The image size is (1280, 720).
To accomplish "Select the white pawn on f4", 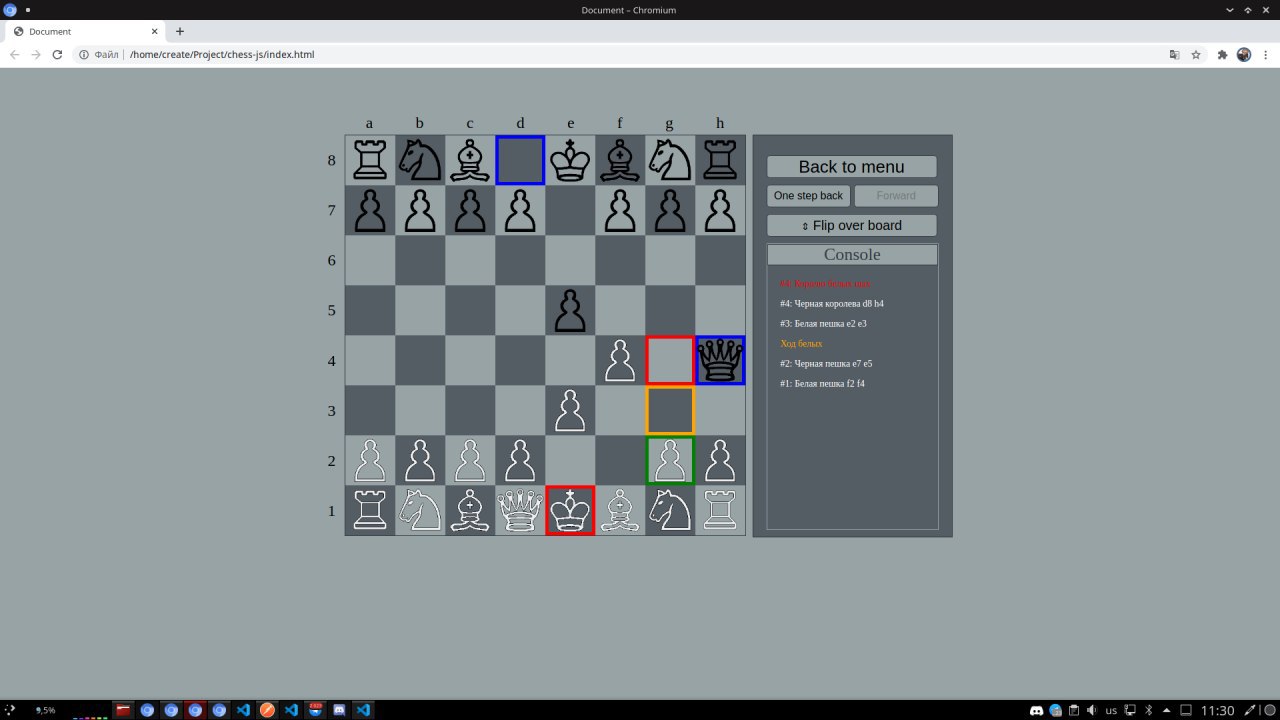I will [620, 360].
